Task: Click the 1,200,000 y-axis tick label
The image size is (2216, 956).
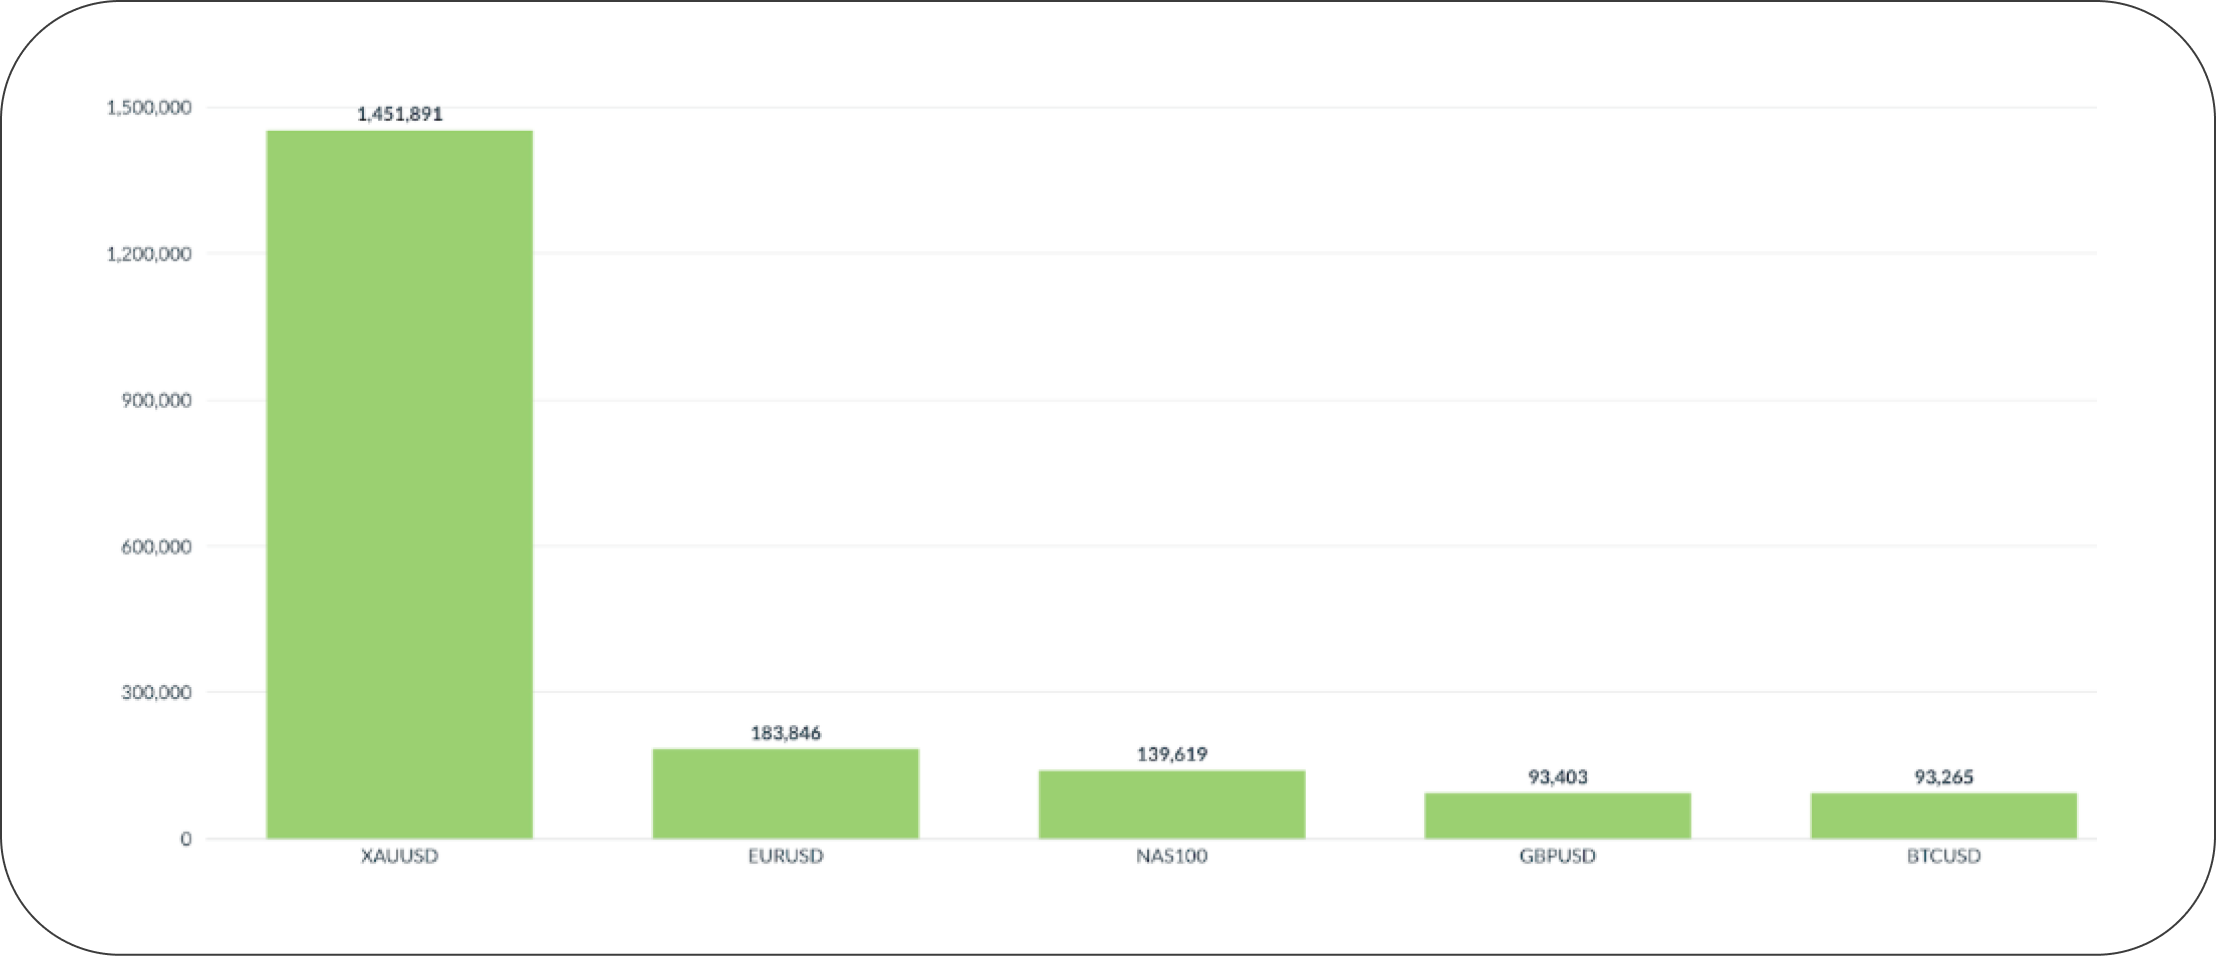Action: pyautogui.click(x=148, y=254)
